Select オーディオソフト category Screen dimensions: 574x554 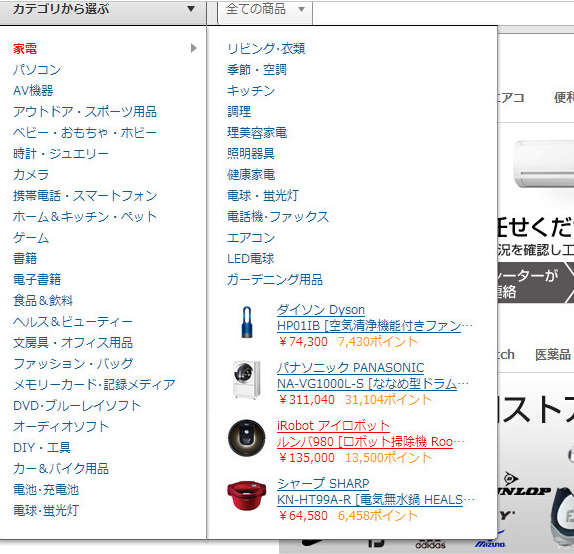61,426
